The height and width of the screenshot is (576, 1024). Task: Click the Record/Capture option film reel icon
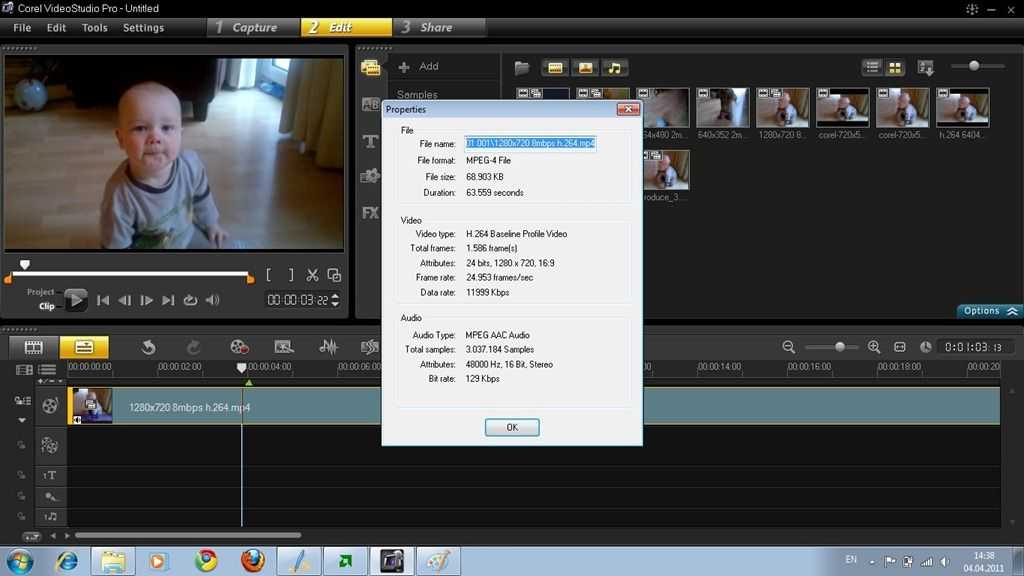point(239,347)
